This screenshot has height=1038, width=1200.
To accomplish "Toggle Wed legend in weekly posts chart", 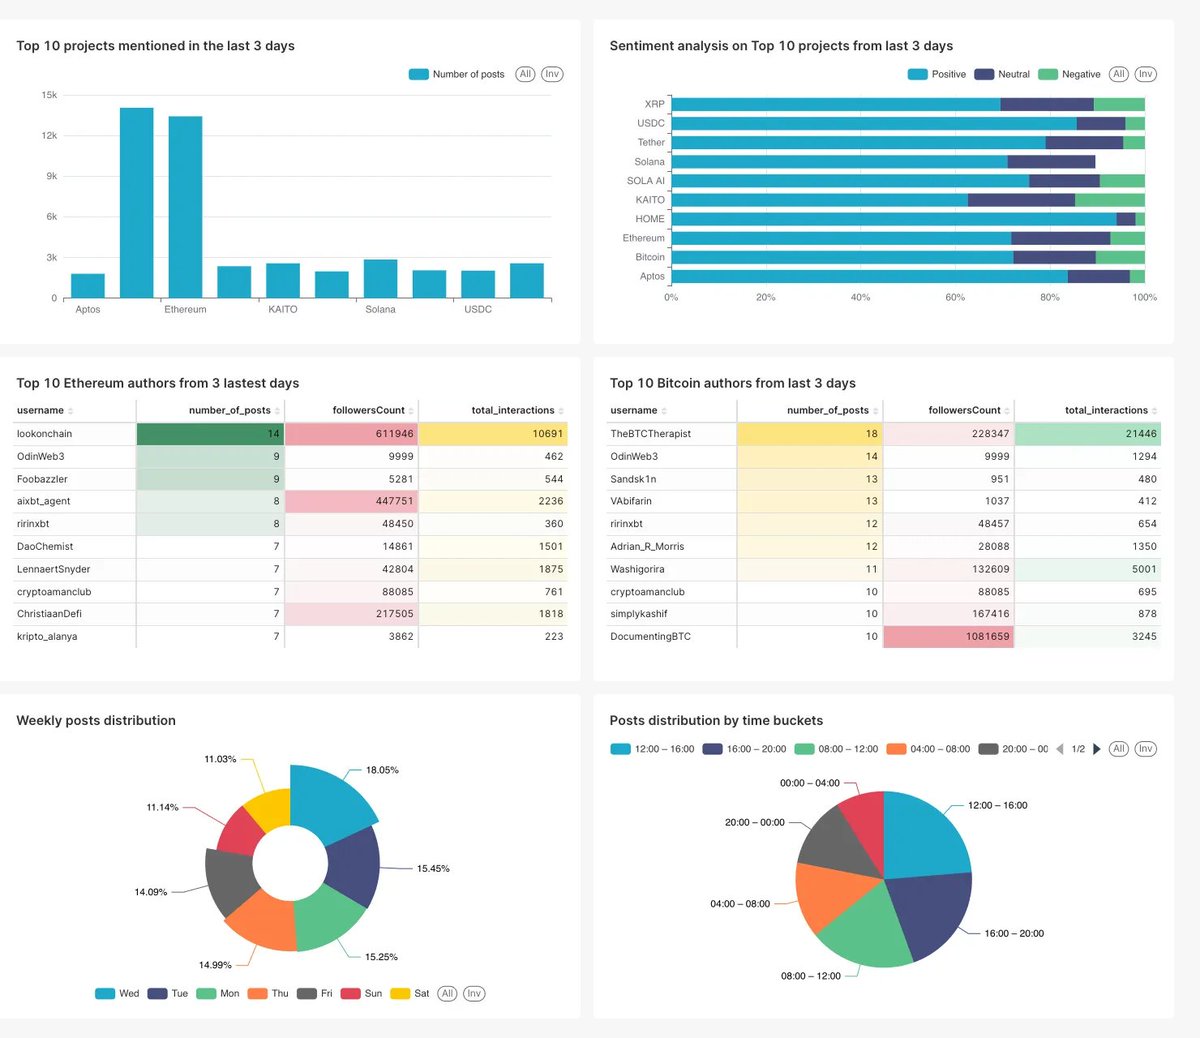I will [117, 993].
